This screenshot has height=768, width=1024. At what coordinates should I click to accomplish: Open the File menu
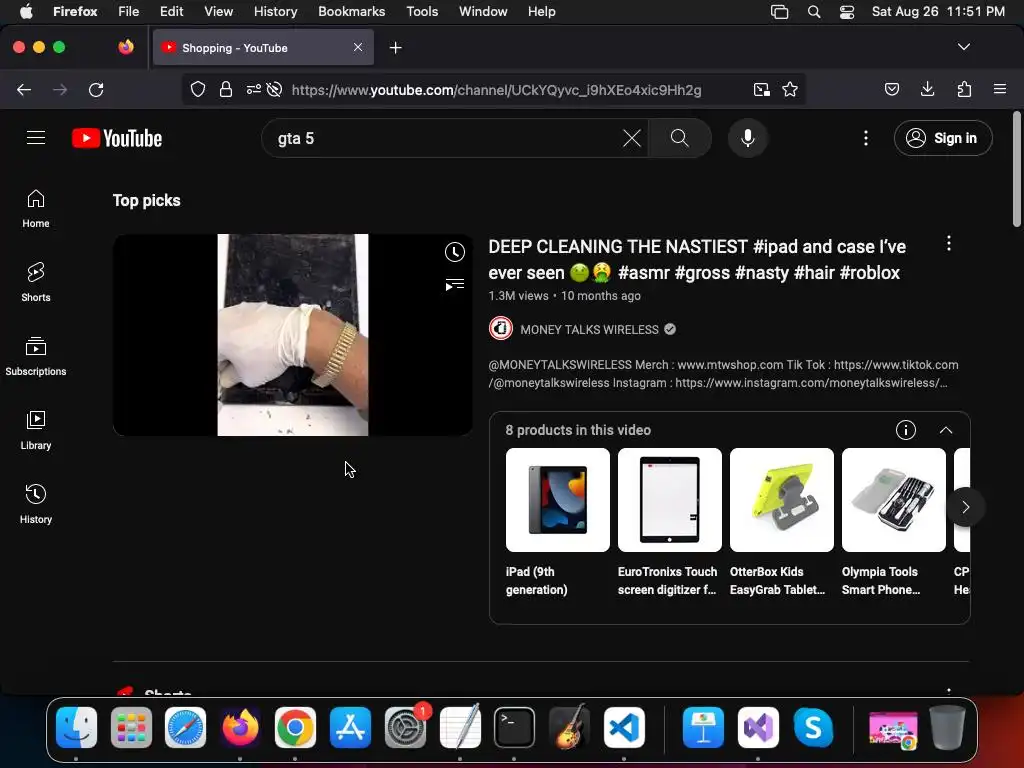129,12
